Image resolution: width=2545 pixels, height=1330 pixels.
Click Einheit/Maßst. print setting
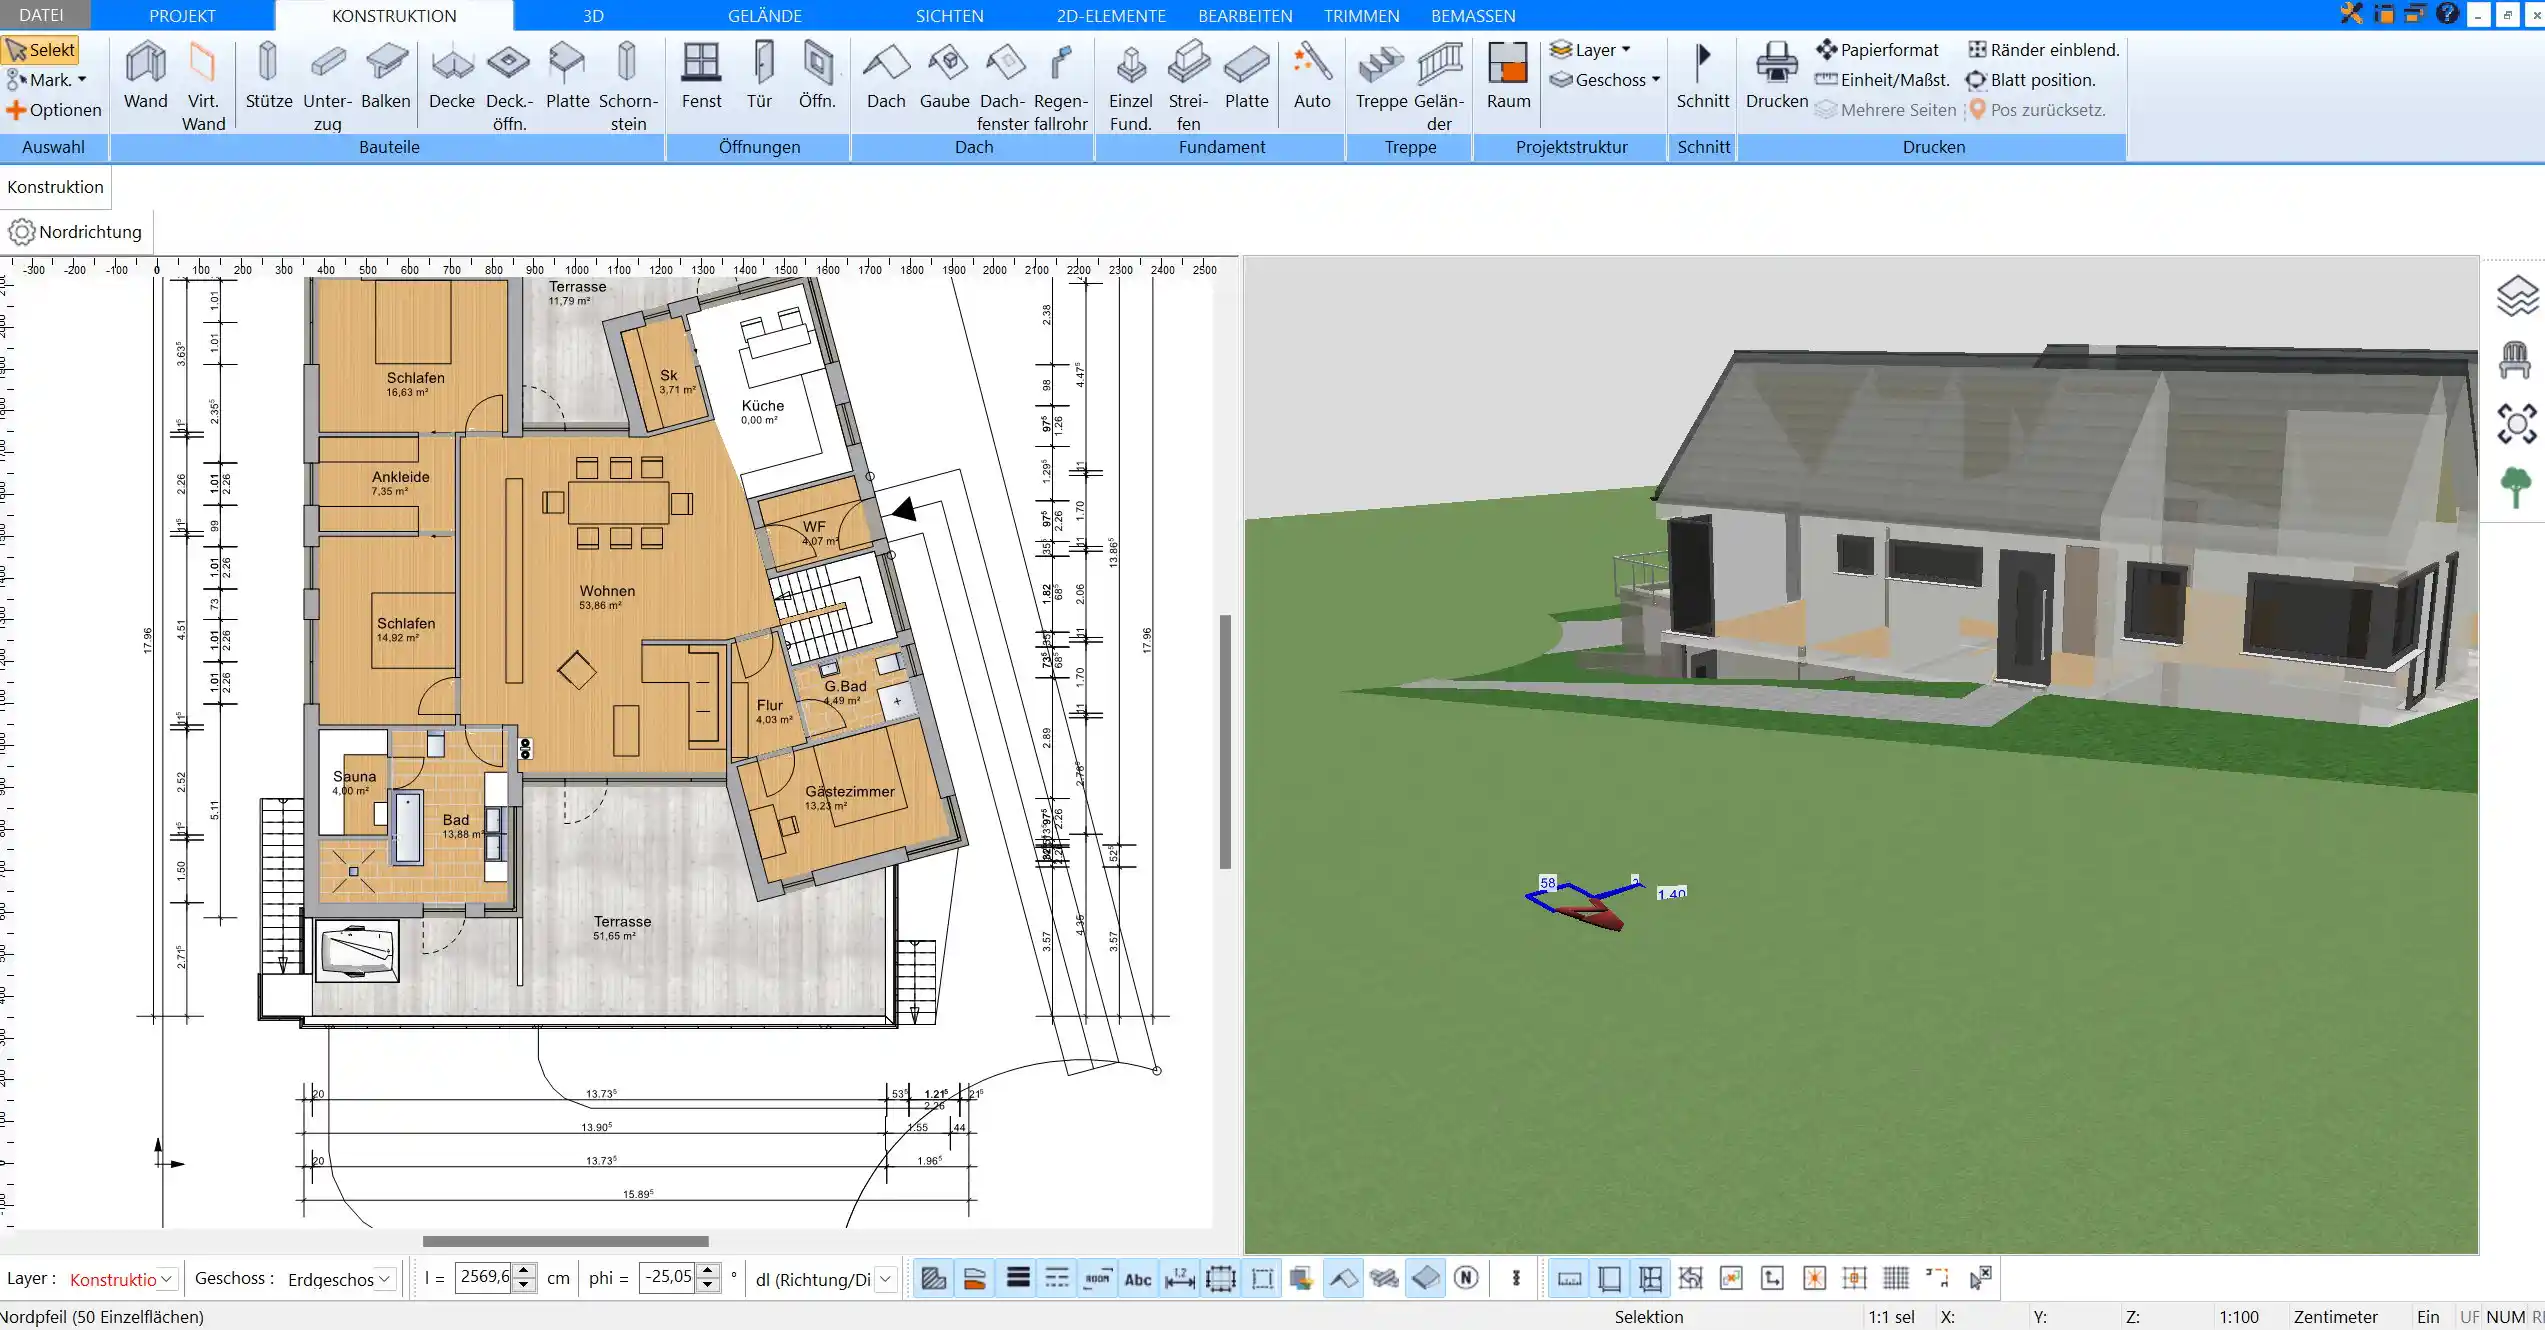click(x=1883, y=80)
